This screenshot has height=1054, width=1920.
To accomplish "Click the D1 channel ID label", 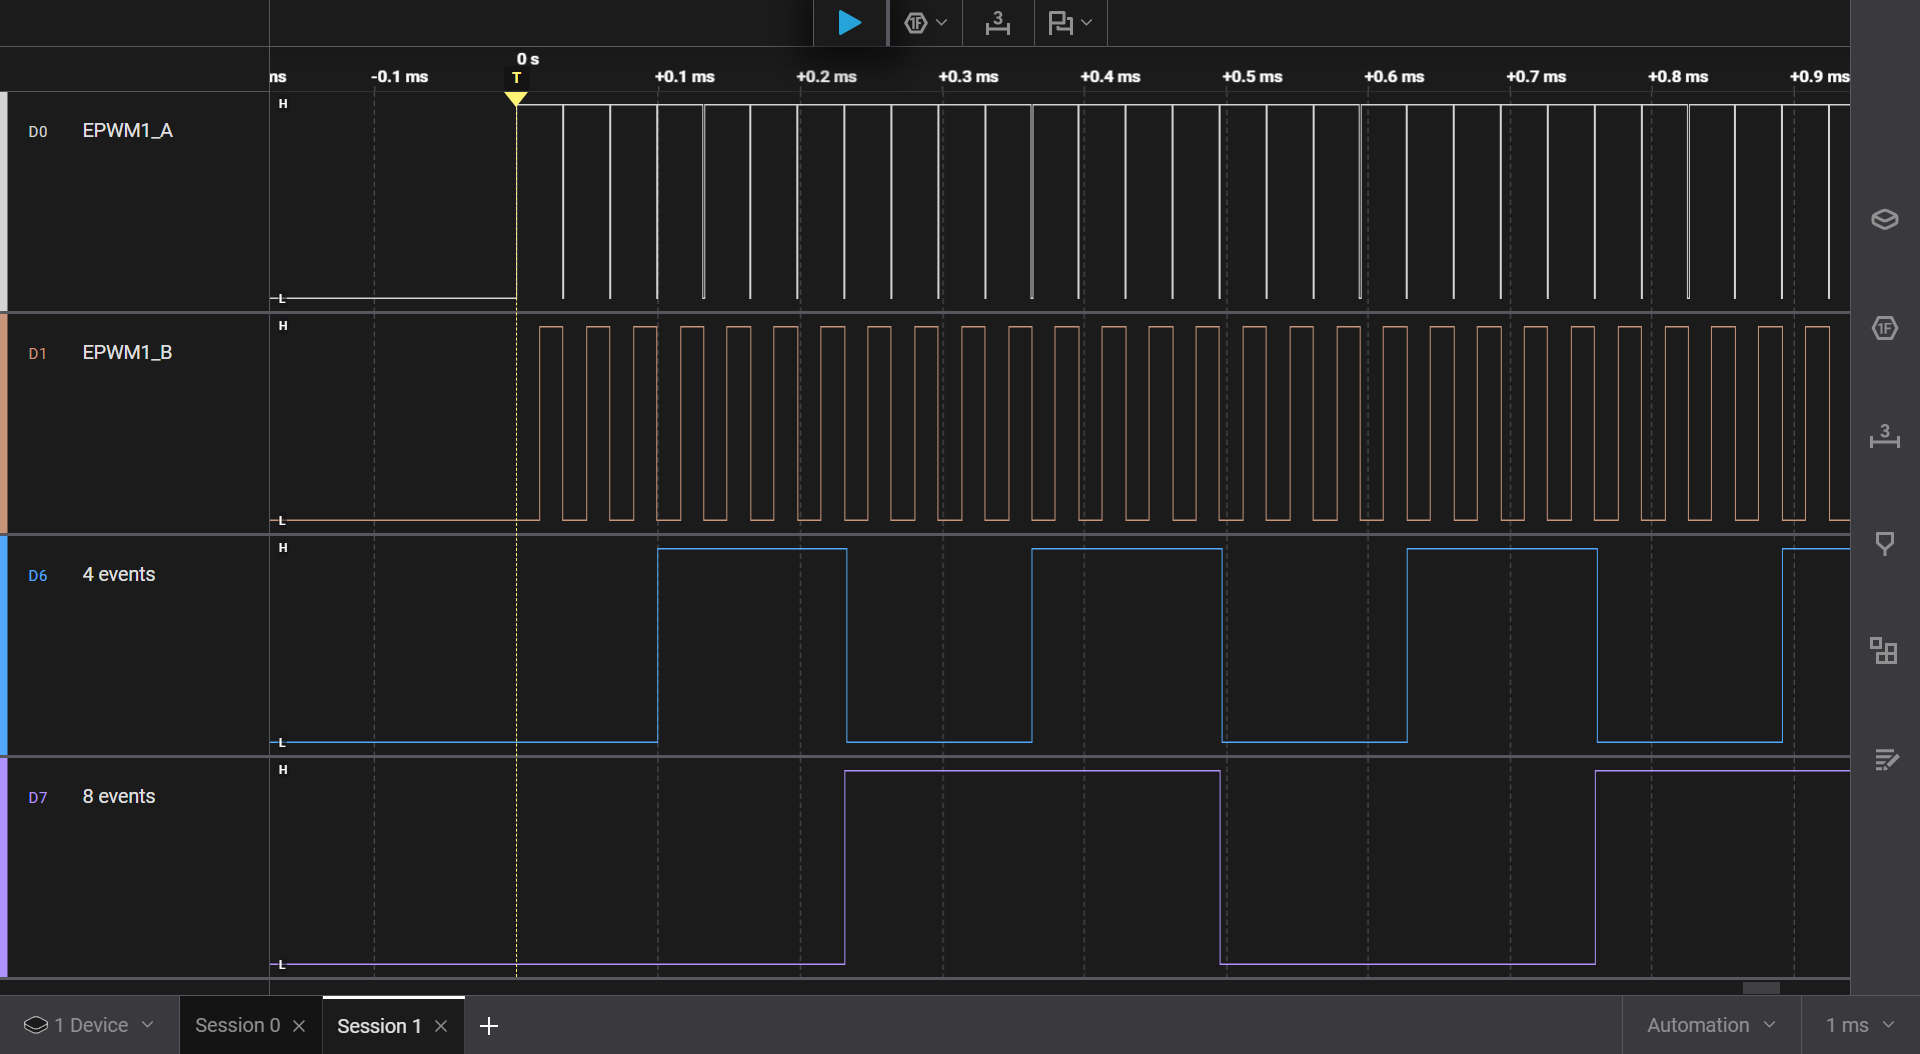I will tap(38, 354).
